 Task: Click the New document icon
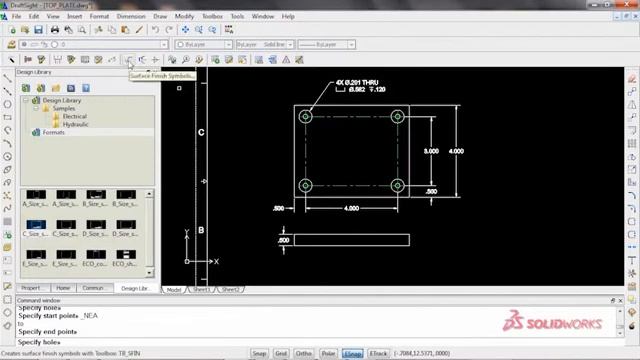(12, 30)
